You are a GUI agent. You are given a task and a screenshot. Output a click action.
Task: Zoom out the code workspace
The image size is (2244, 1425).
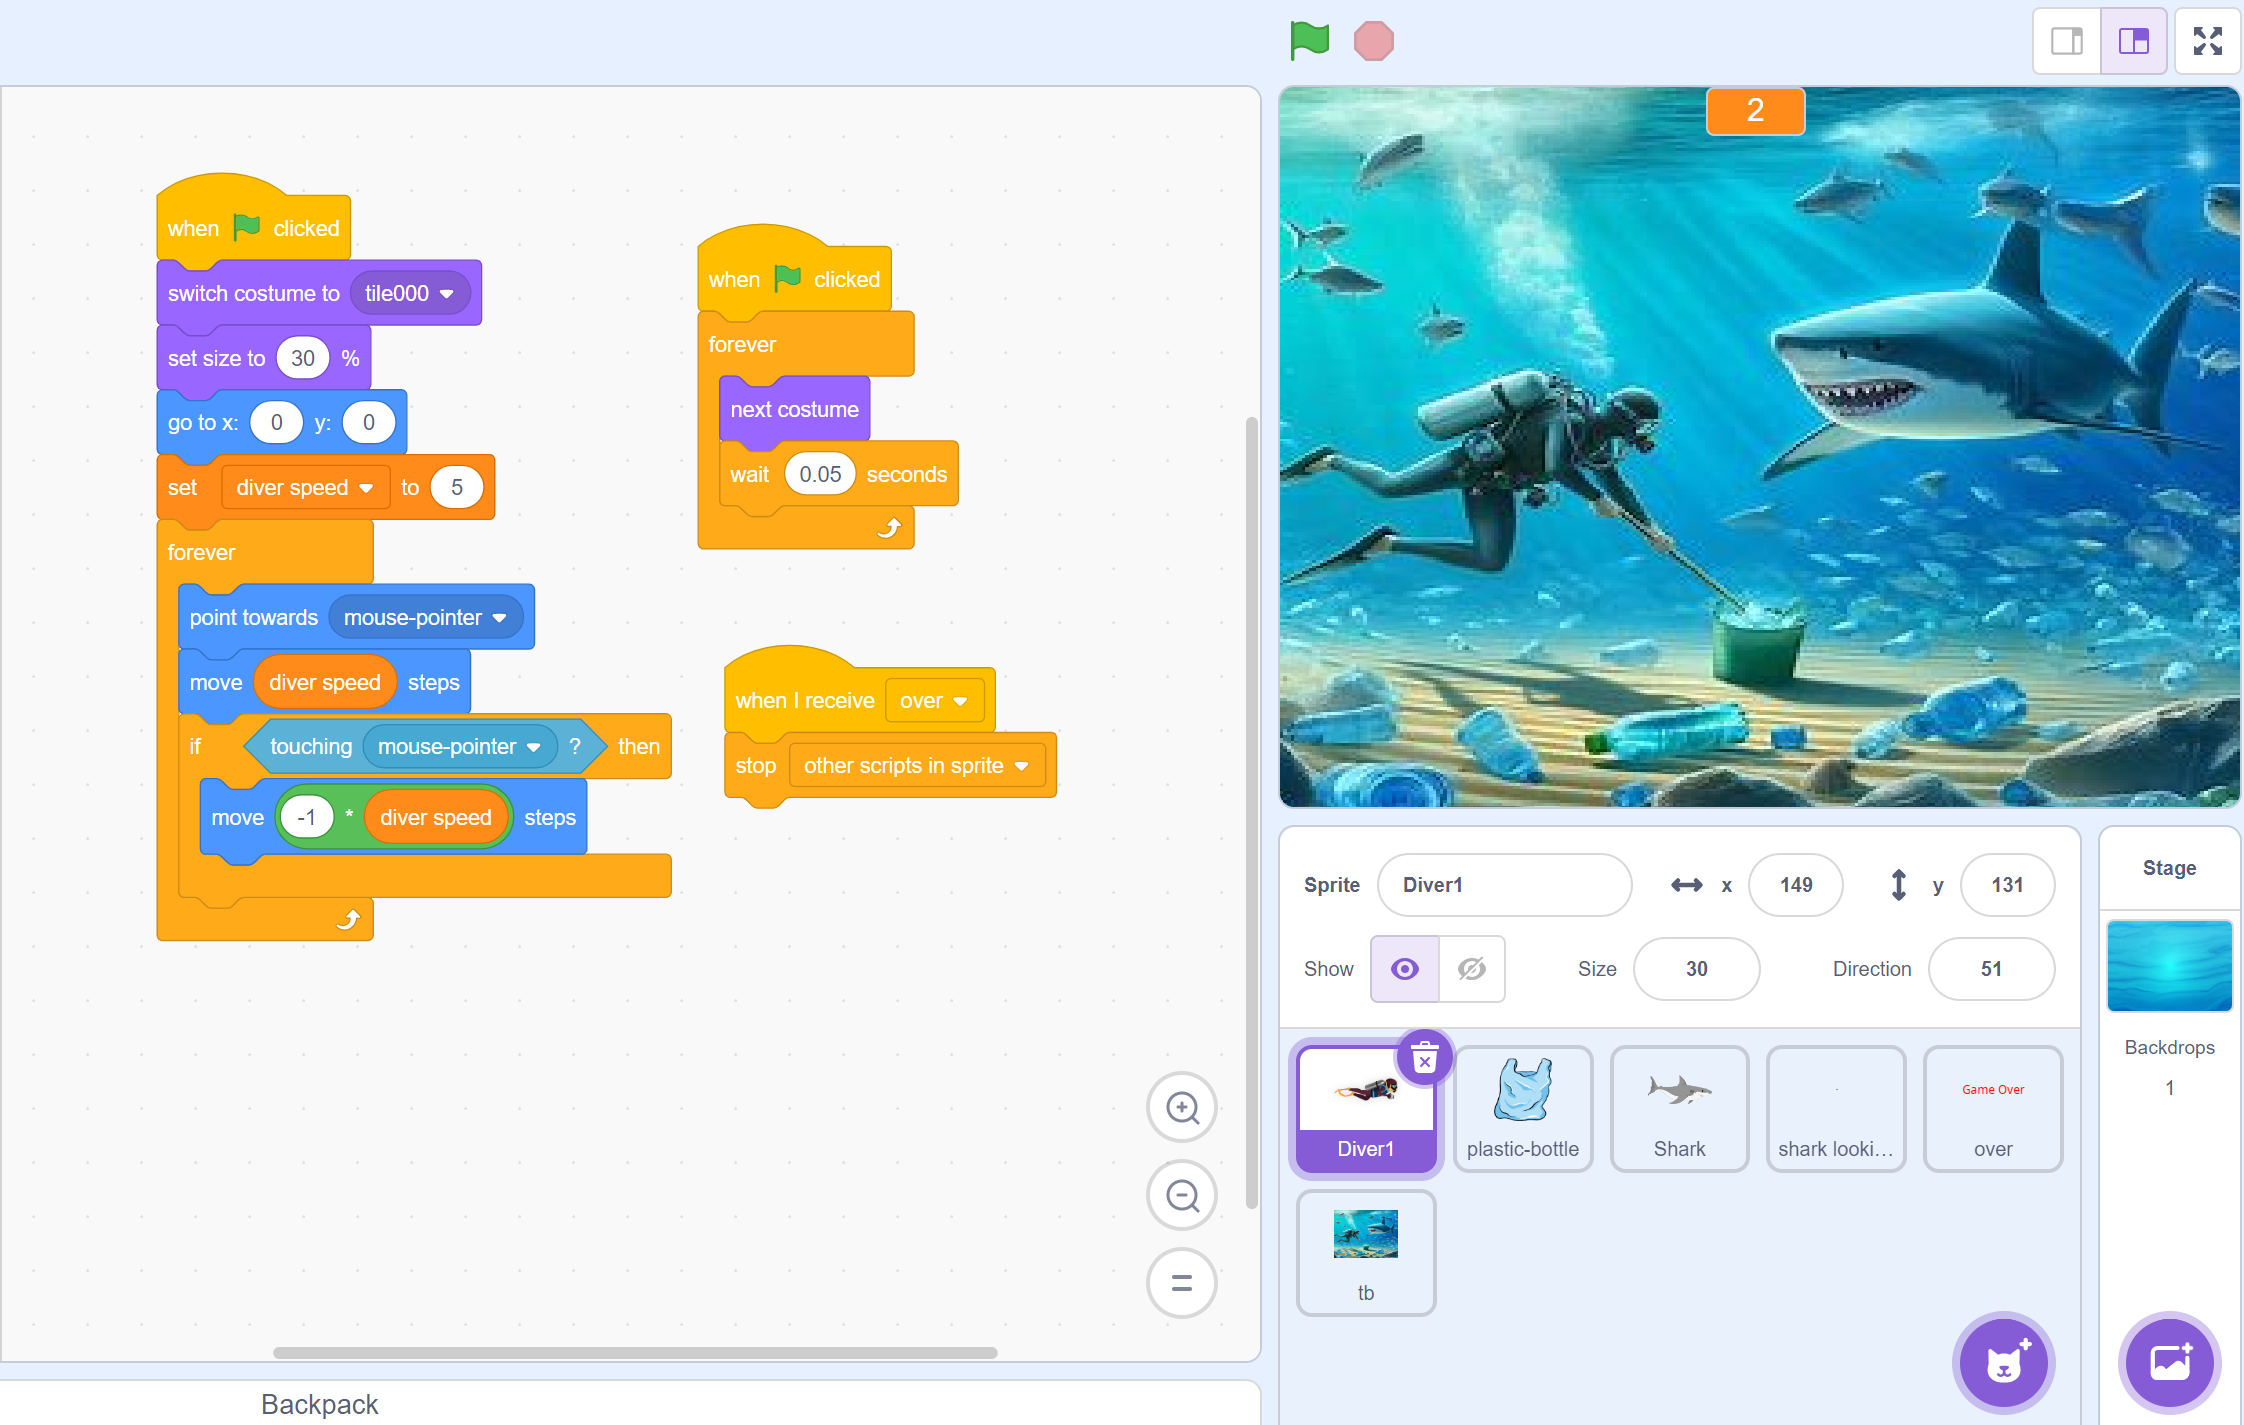tap(1182, 1195)
